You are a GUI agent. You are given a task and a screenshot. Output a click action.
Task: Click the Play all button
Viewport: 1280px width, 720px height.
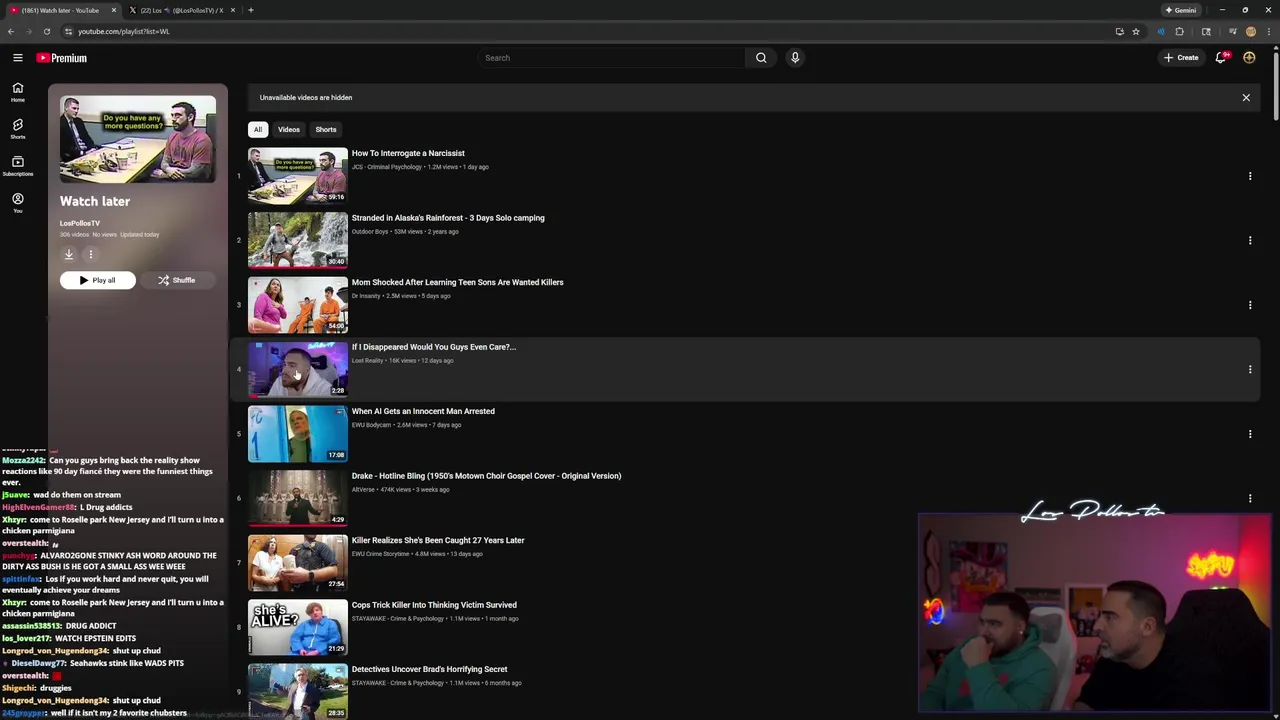[98, 280]
